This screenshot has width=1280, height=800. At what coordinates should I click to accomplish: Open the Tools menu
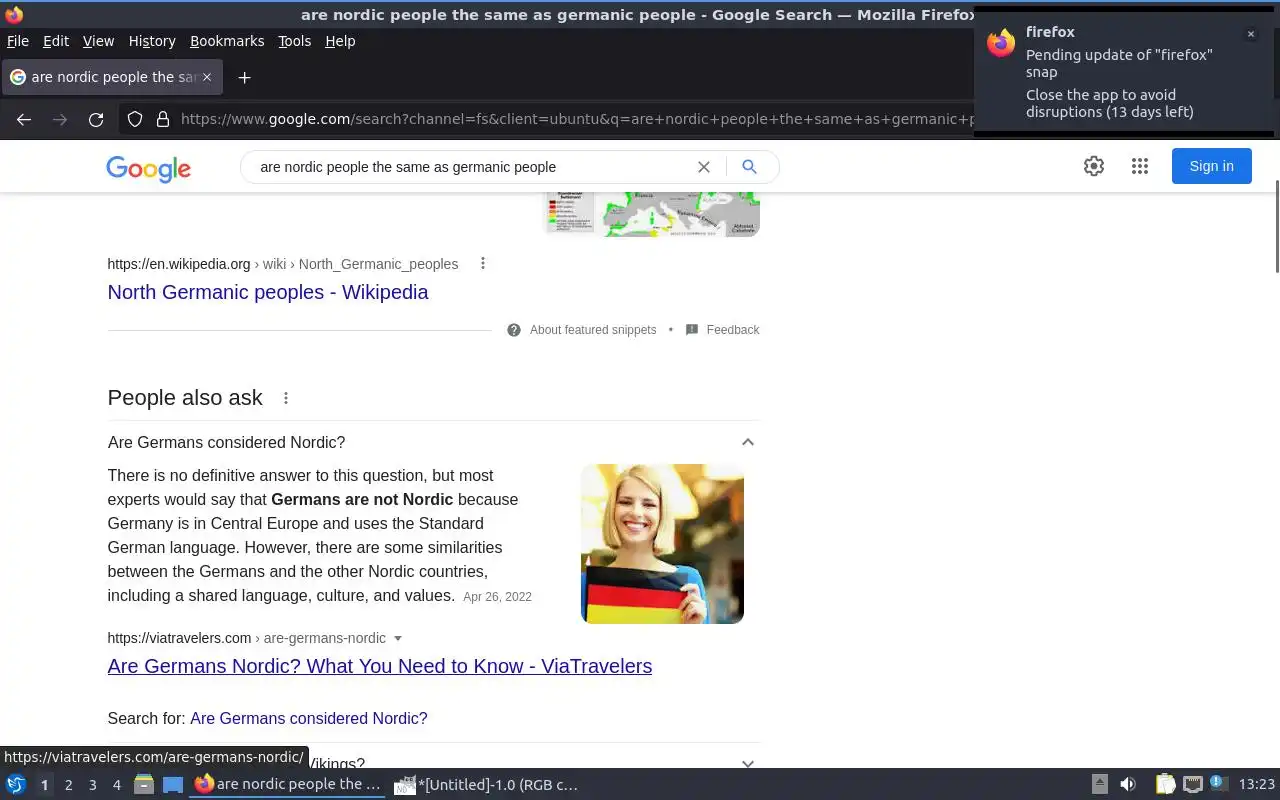coord(294,41)
